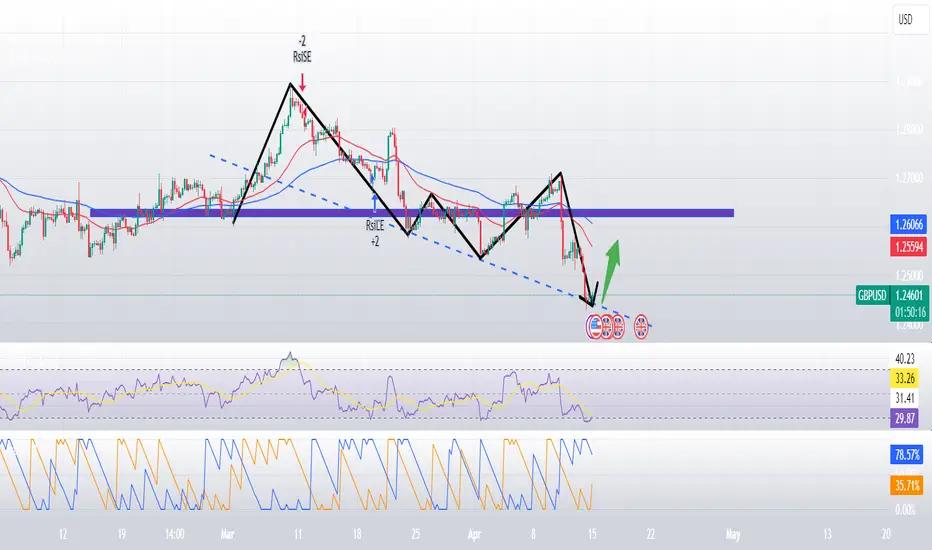Select the purple horizontal support zone rectangle
Image resolution: width=932 pixels, height=550 pixels.
click(412, 213)
